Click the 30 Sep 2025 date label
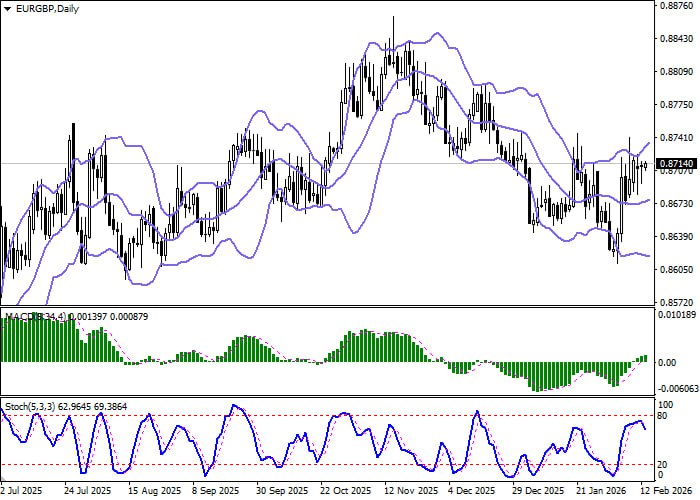 click(x=282, y=492)
